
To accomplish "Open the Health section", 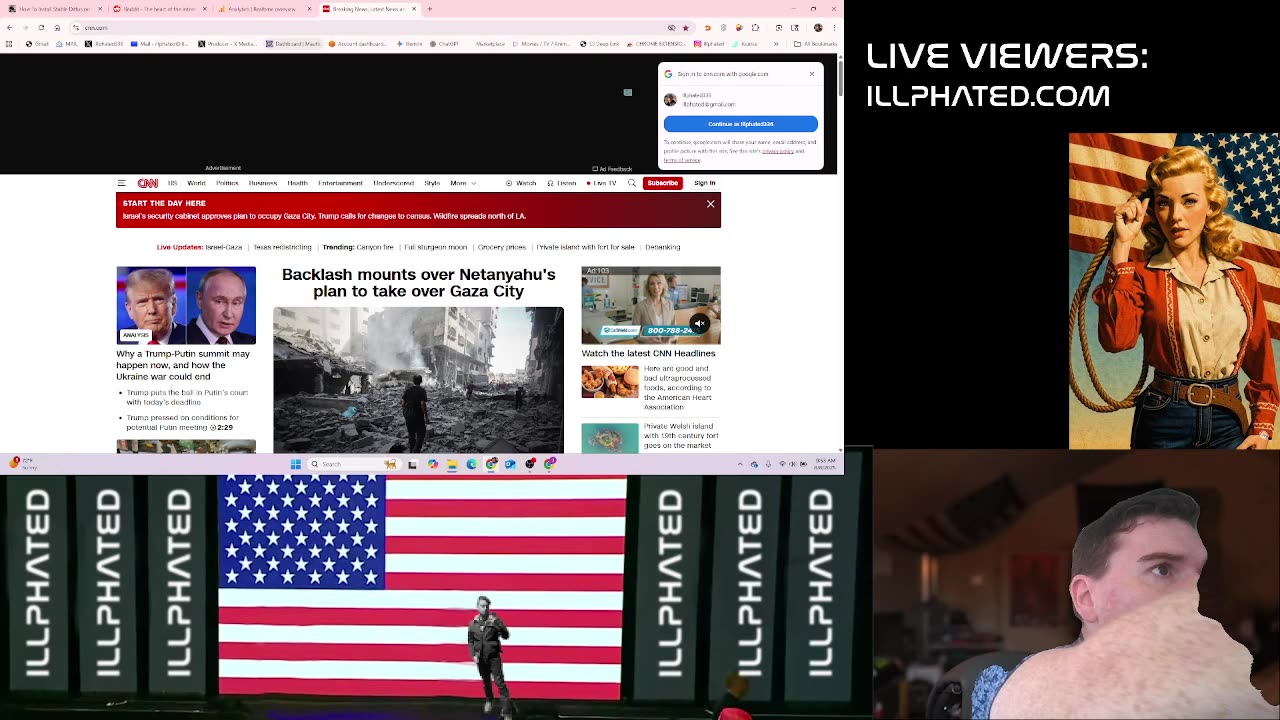I will point(297,183).
